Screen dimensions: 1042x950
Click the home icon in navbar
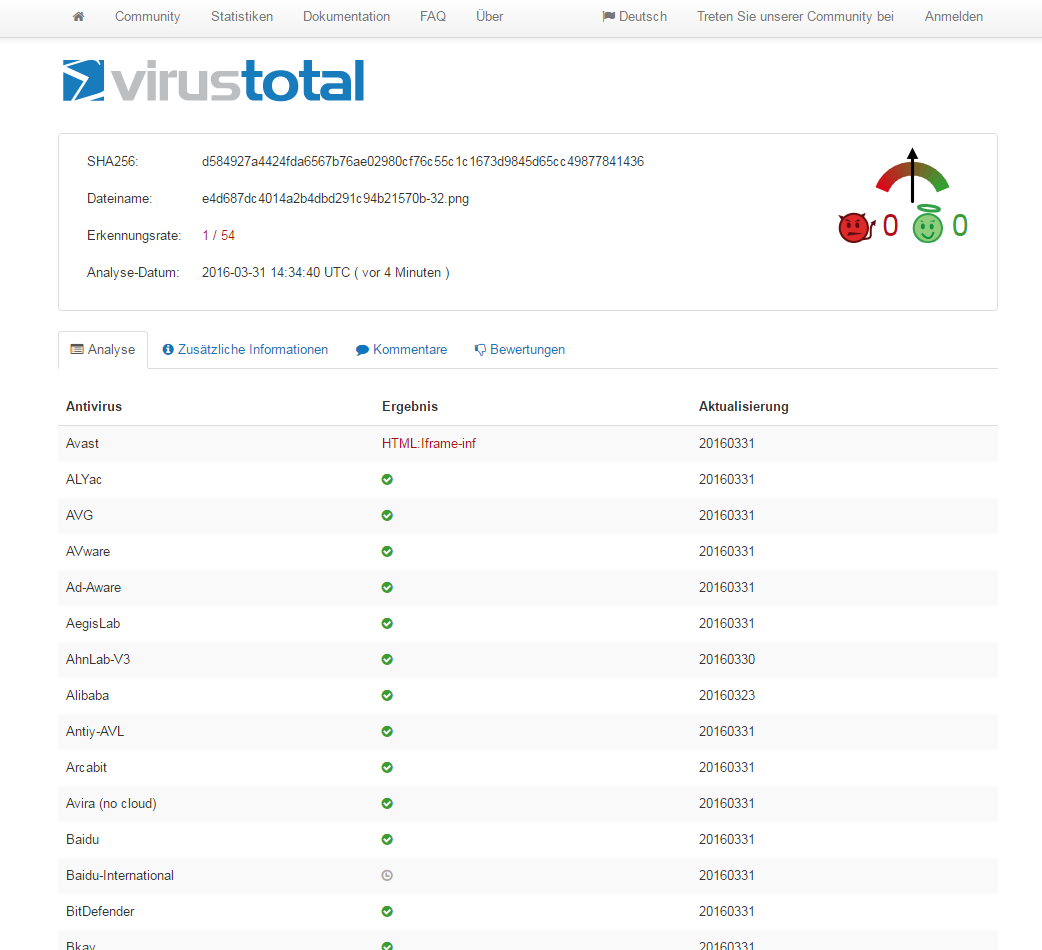click(x=78, y=17)
